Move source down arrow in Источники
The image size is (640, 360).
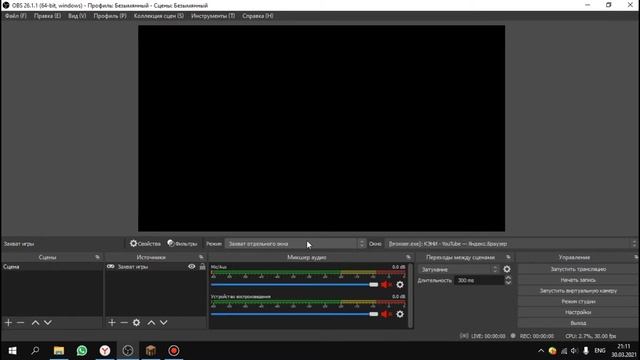164,322
